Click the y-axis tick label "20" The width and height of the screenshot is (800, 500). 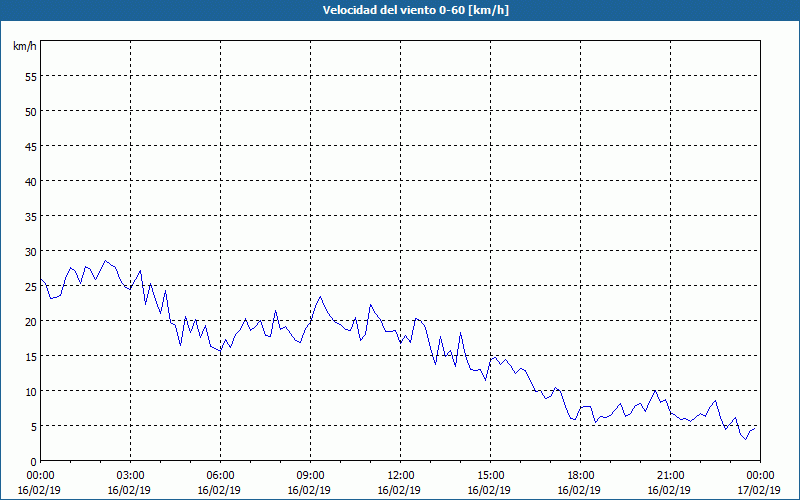31,322
